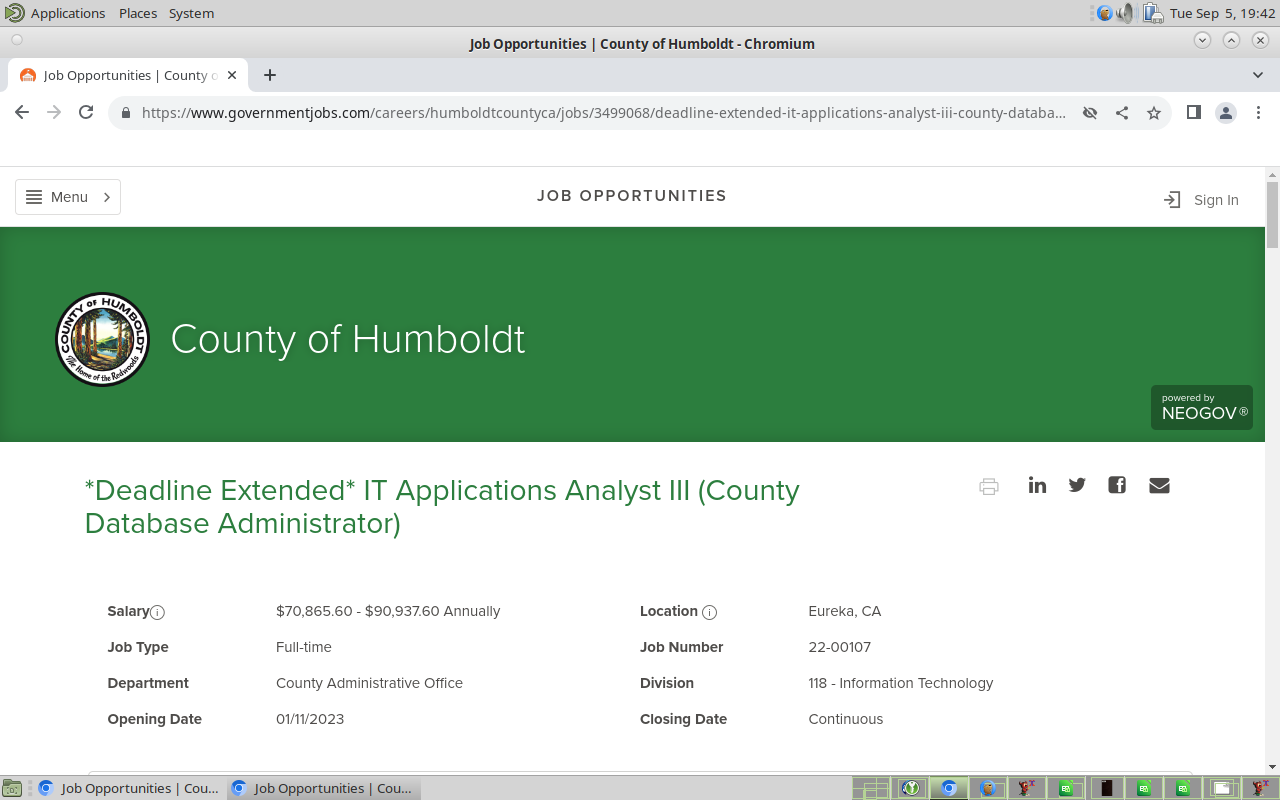This screenshot has height=800, width=1280.
Task: Click the volume speaker tray icon
Action: 1127,13
